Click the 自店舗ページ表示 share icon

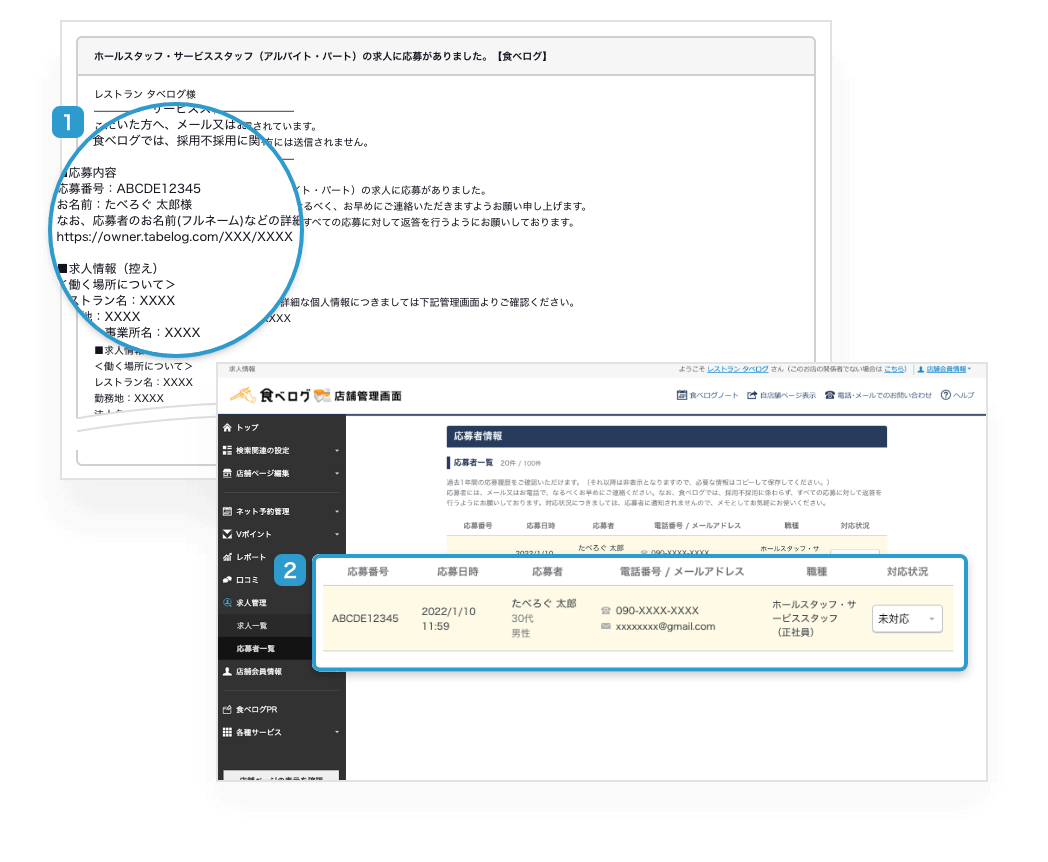(x=752, y=395)
